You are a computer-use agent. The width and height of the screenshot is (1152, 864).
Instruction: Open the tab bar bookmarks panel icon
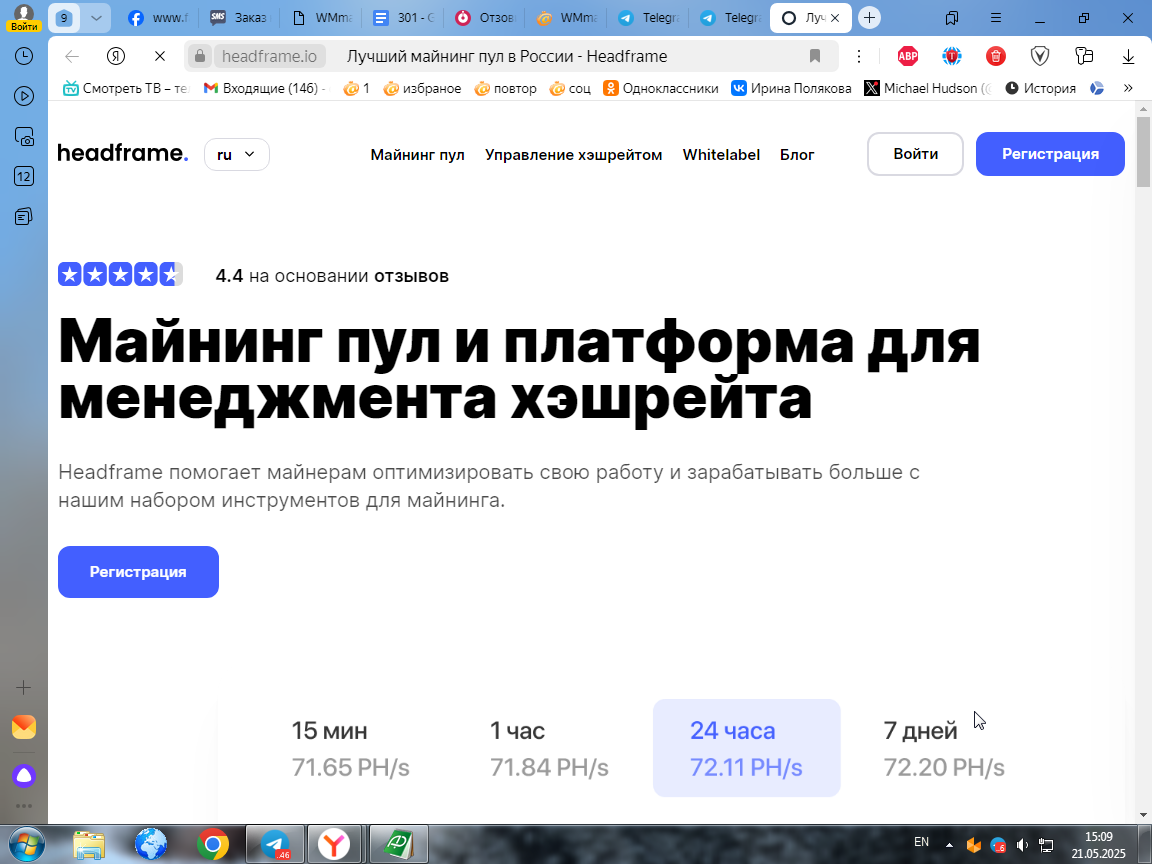pos(951,18)
